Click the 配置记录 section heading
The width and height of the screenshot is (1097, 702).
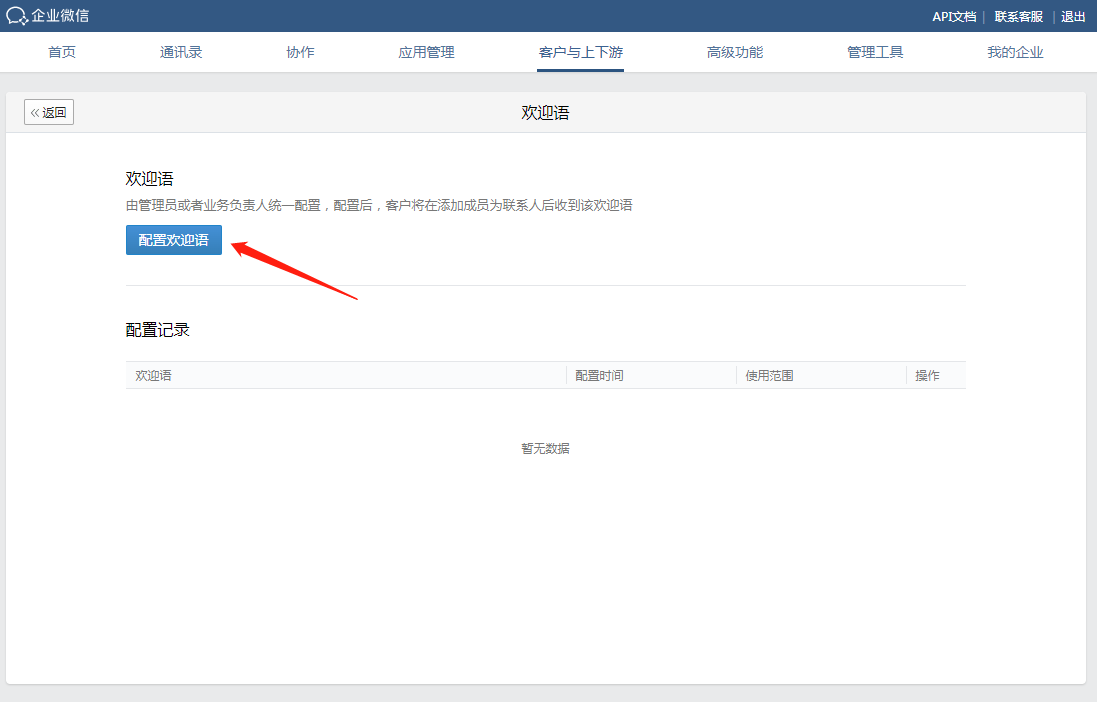[x=157, y=330]
